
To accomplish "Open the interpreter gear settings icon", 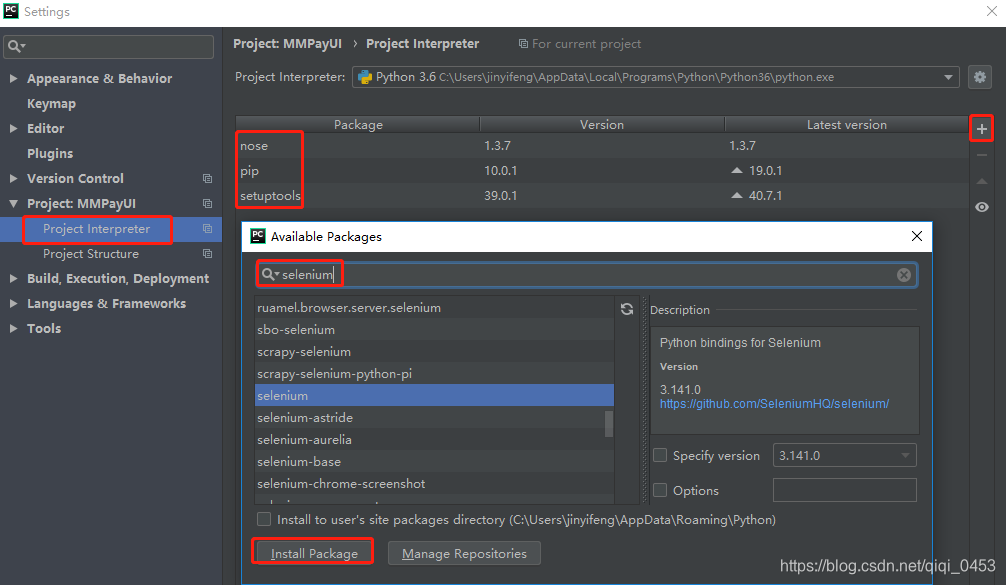I will click(980, 77).
